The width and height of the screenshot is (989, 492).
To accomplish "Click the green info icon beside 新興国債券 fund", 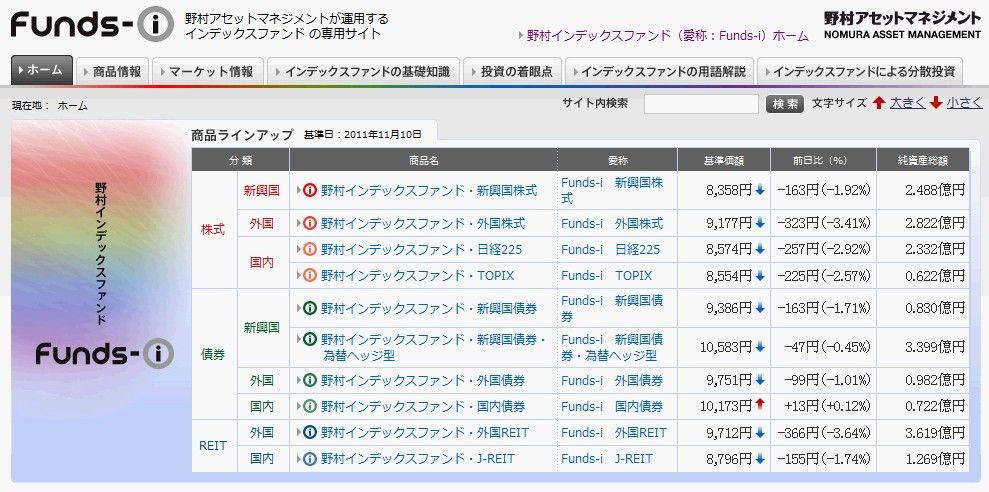I will (309, 308).
